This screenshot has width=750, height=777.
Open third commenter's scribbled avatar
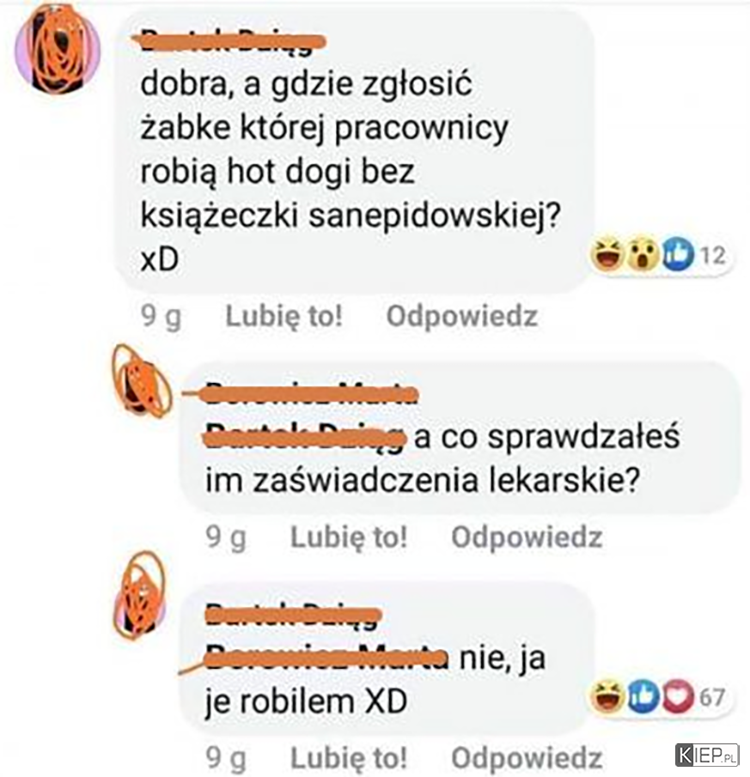coord(140,596)
